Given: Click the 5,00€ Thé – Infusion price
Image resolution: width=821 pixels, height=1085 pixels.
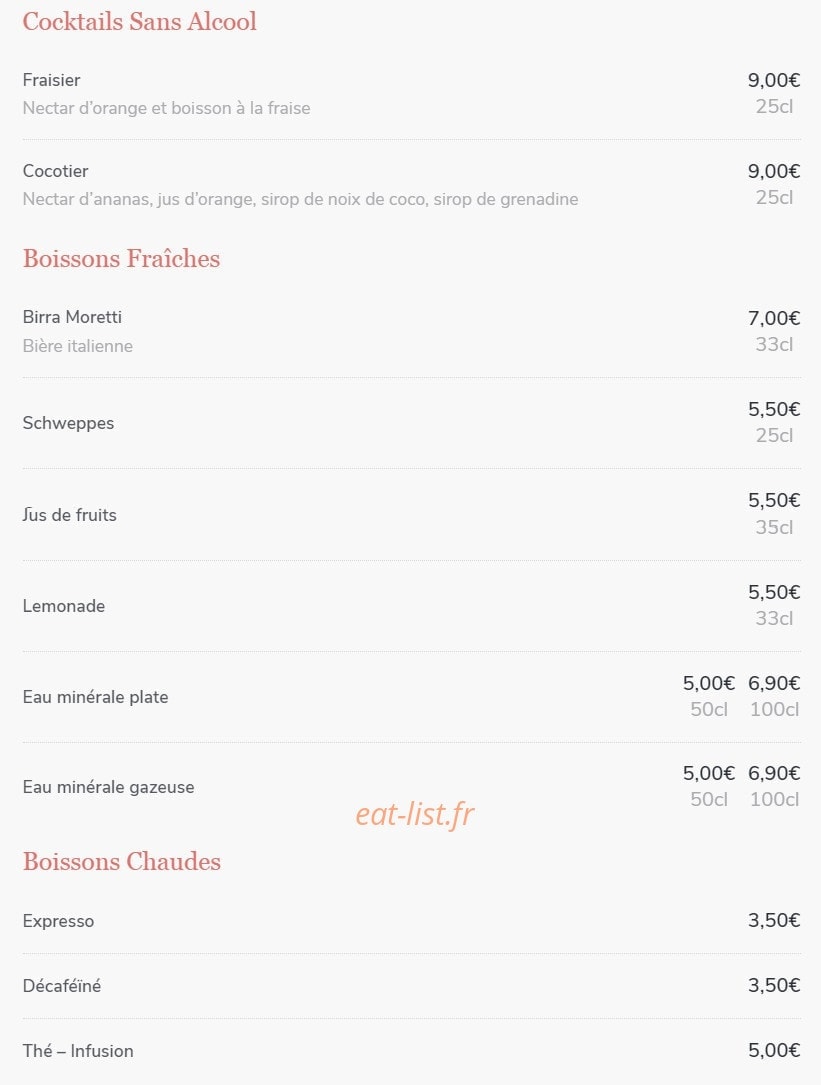Looking at the screenshot, I should (774, 1050).
